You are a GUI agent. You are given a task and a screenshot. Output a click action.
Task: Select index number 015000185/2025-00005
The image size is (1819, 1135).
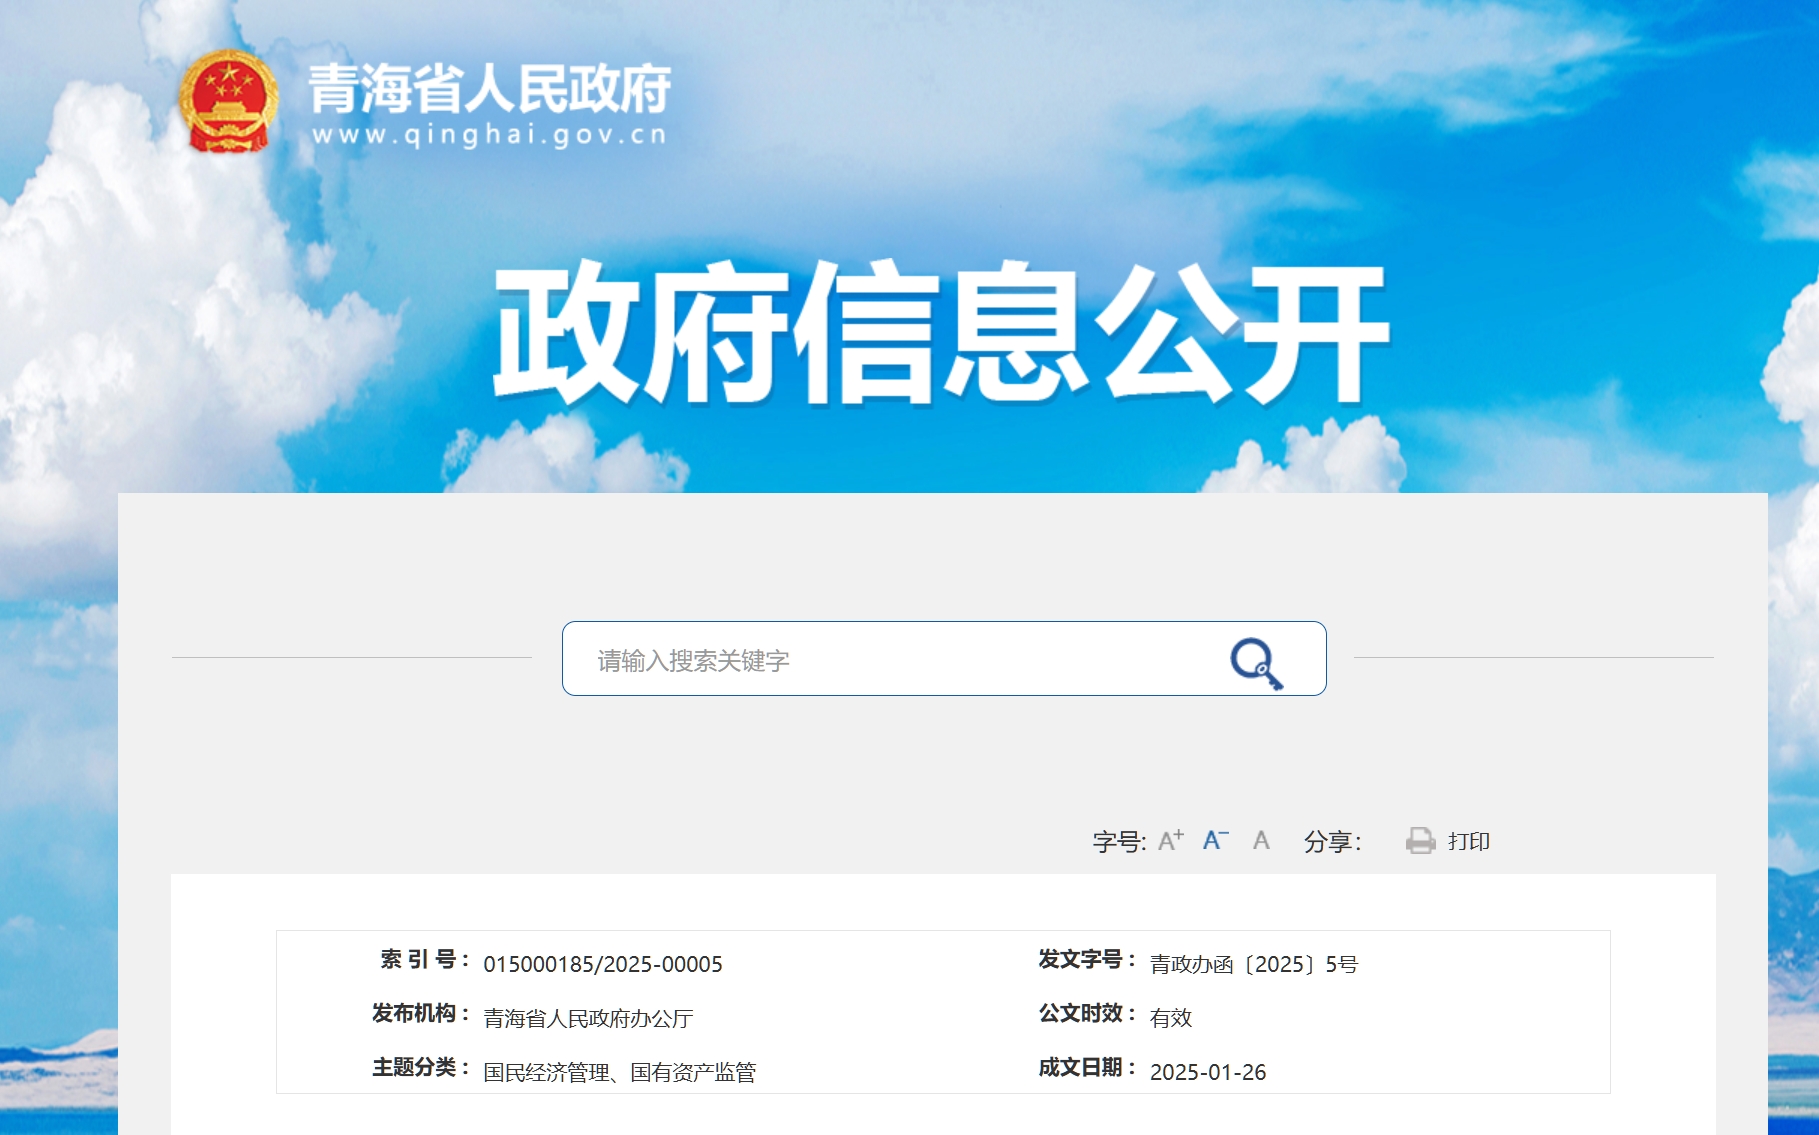602,964
